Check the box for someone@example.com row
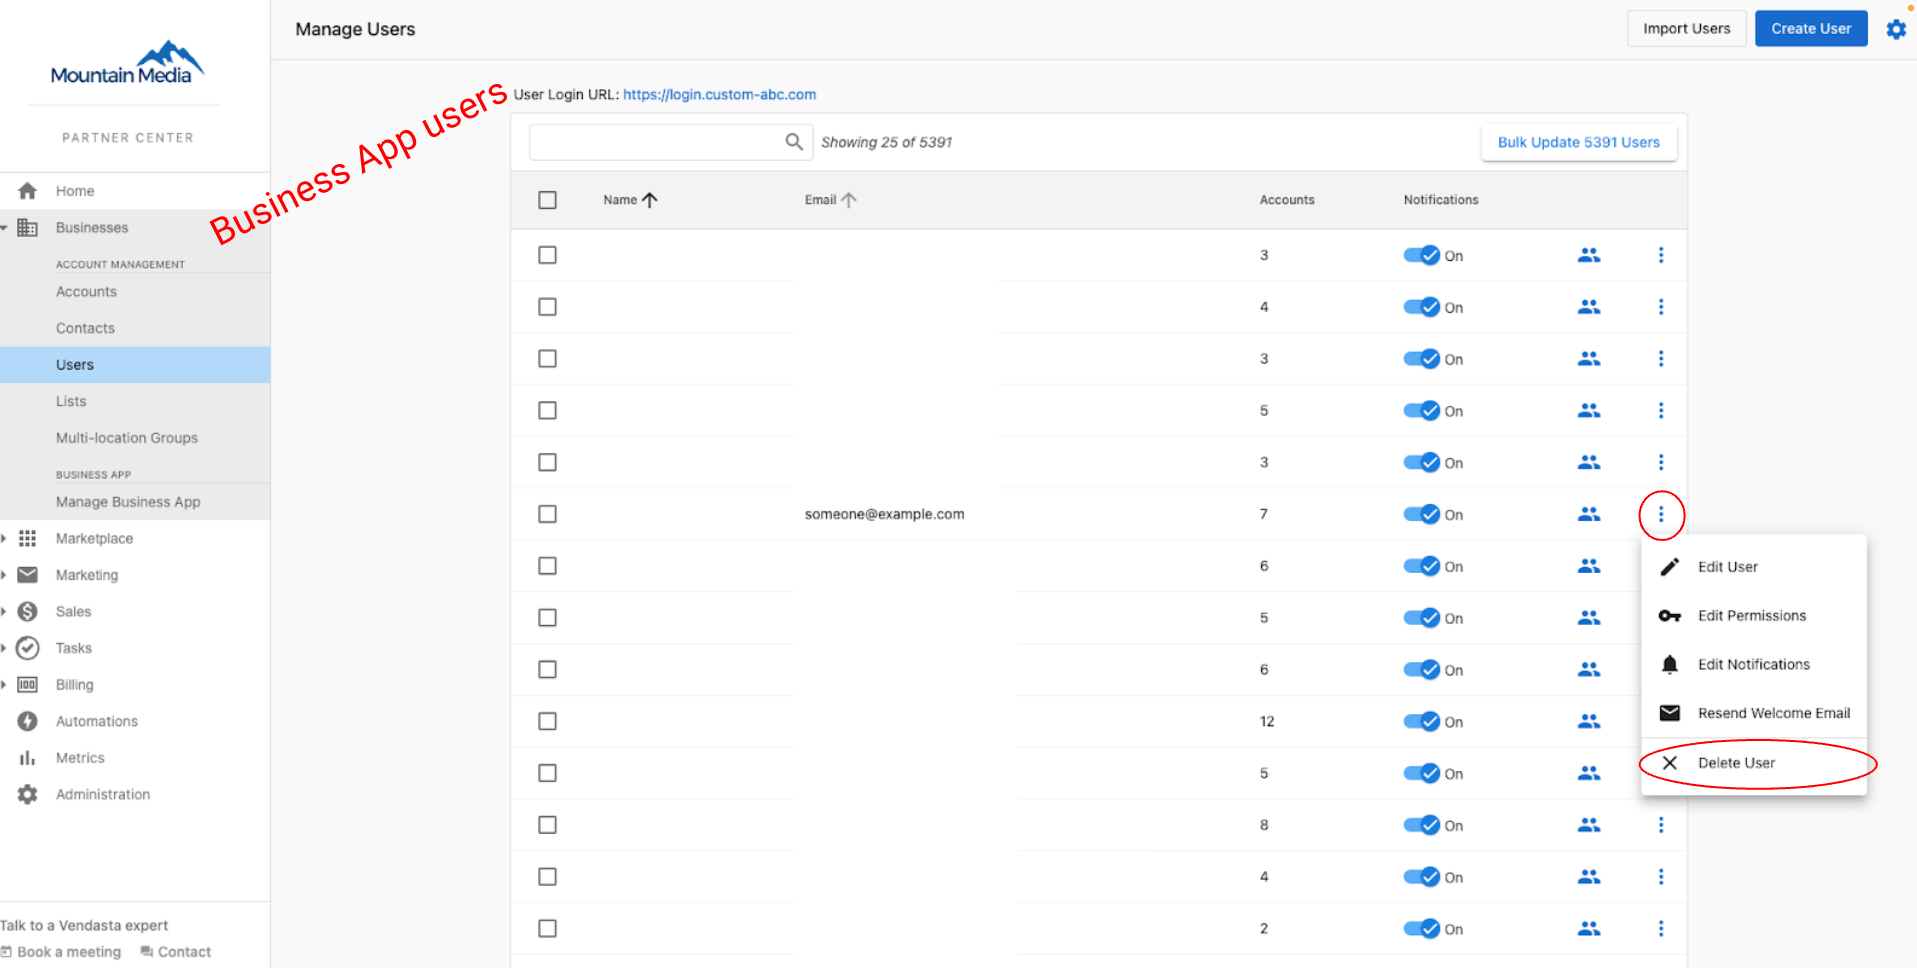The width and height of the screenshot is (1917, 970). point(547,514)
